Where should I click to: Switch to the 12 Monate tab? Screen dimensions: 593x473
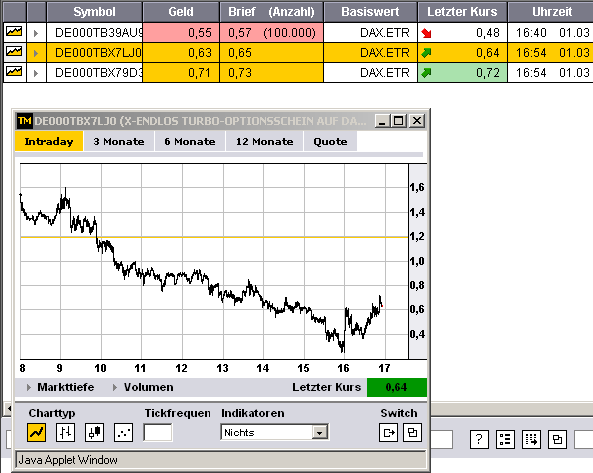pyautogui.click(x=265, y=141)
